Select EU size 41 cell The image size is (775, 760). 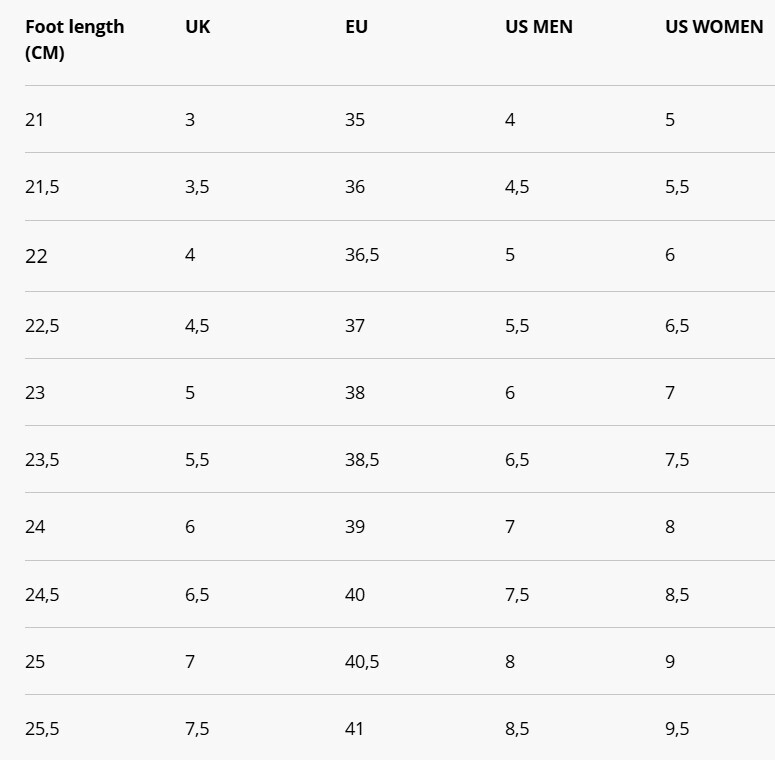[355, 729]
